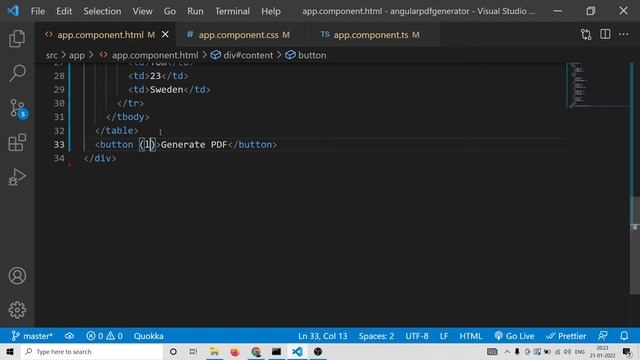Click Quokka status bar item

[x=149, y=336]
